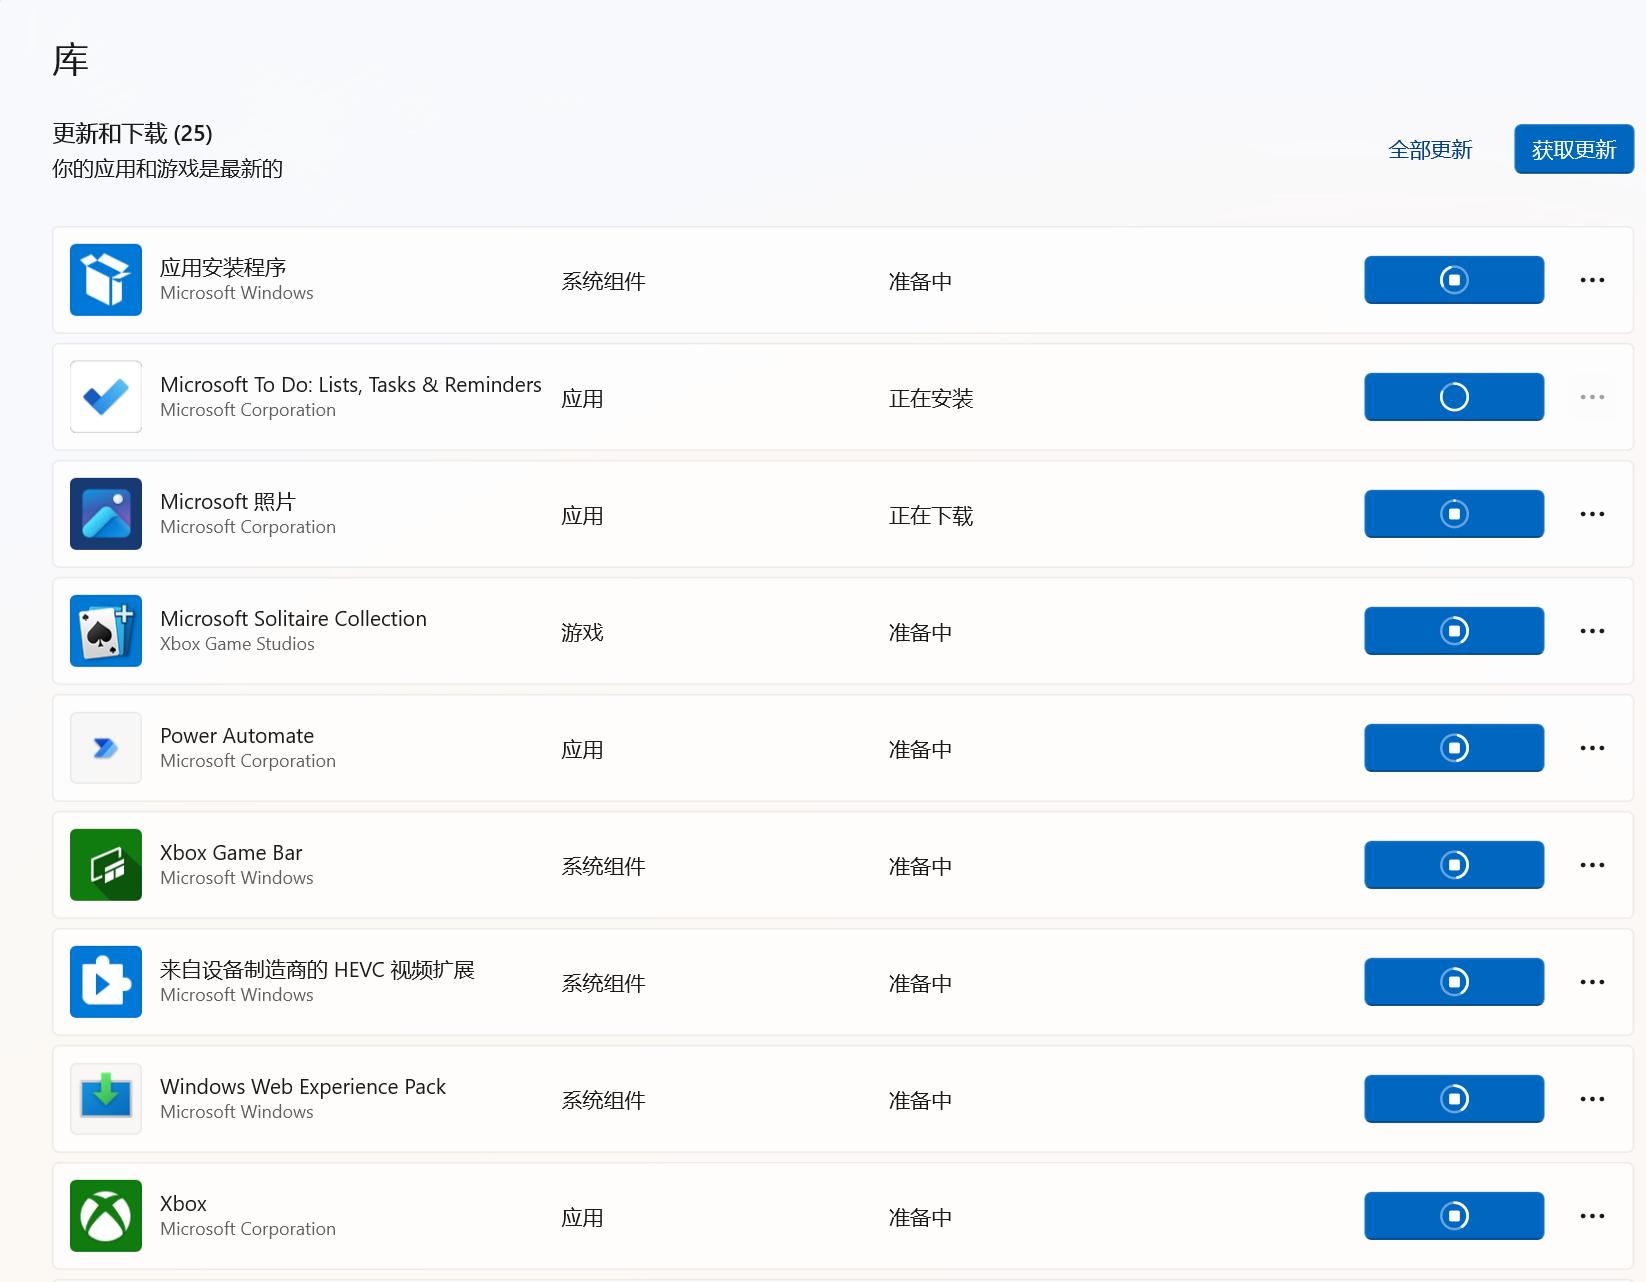
Task: Click the 库 page title
Action: [70, 60]
